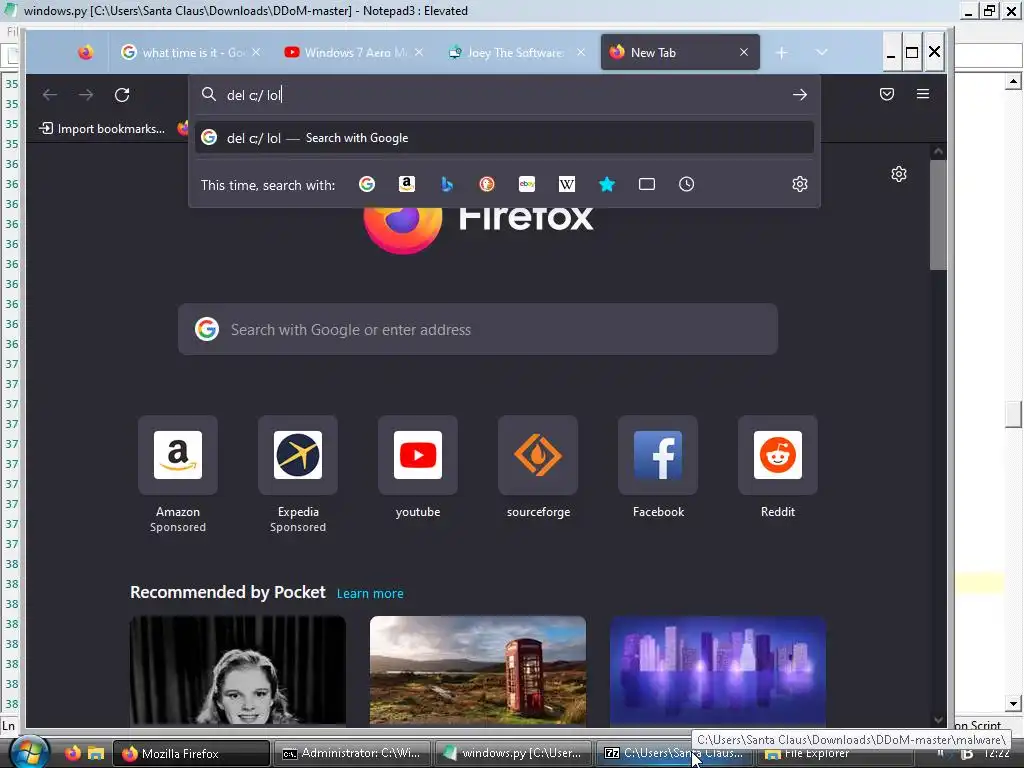Open the Firefox hamburger menu
The width and height of the screenshot is (1024, 768).
(923, 95)
